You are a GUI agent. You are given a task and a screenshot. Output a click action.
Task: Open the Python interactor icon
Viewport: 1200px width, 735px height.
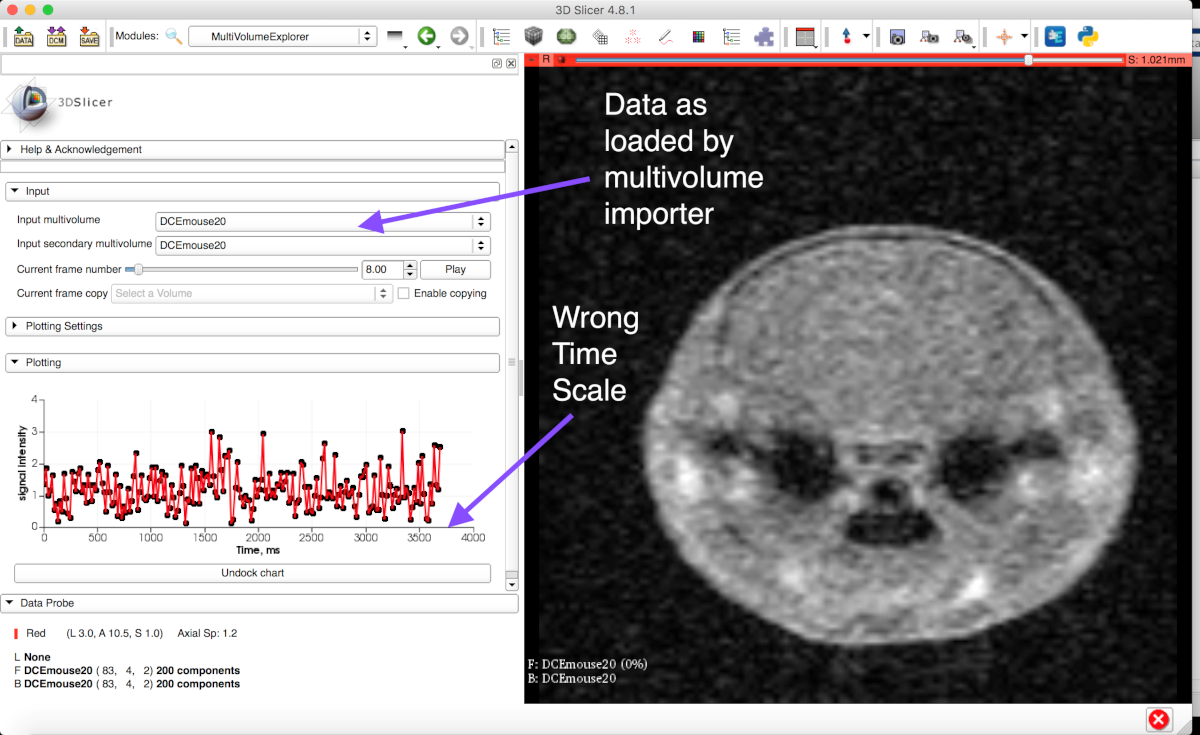point(1089,37)
